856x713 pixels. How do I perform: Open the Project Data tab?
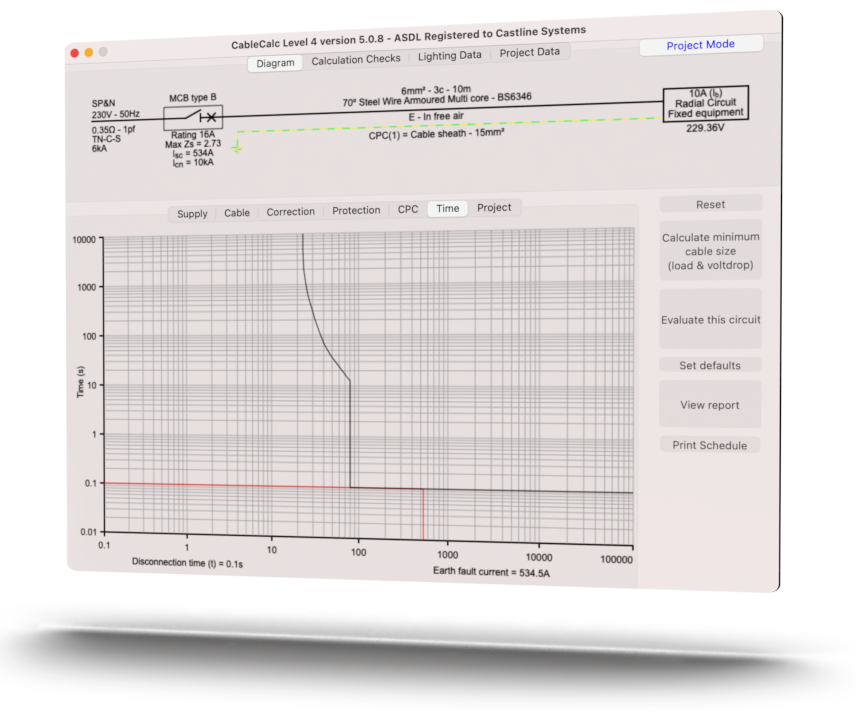tap(529, 52)
